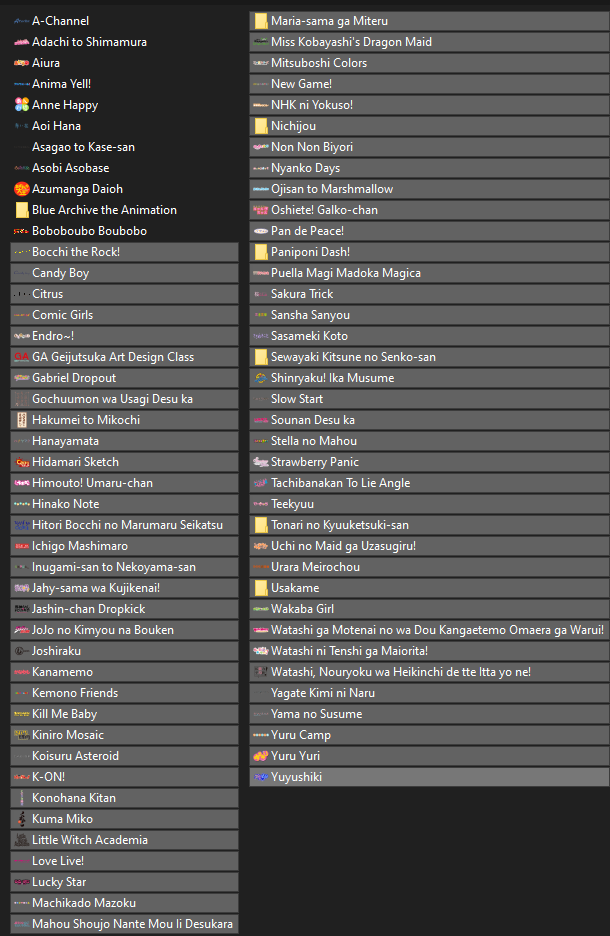
Task: Select Miss Kobayashi's Dragon Maid row
Action: [429, 42]
